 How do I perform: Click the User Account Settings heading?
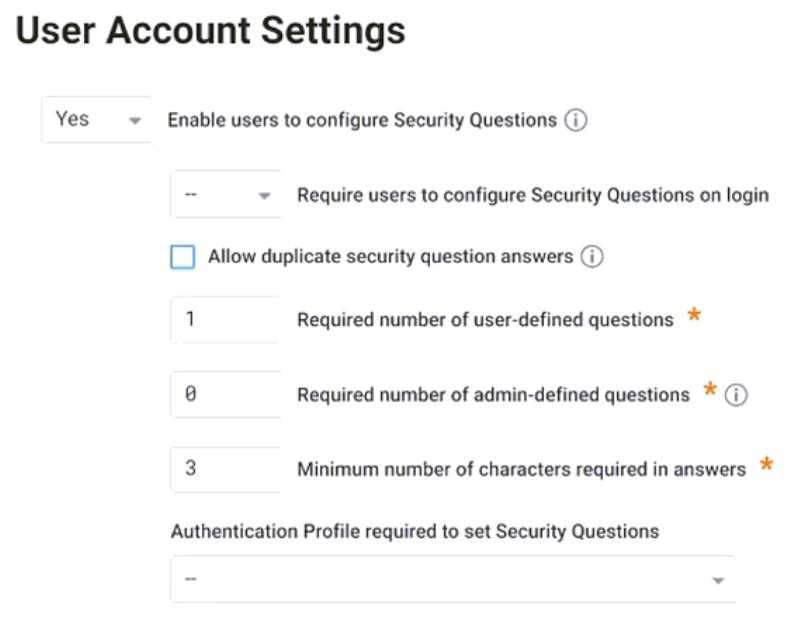tap(211, 32)
